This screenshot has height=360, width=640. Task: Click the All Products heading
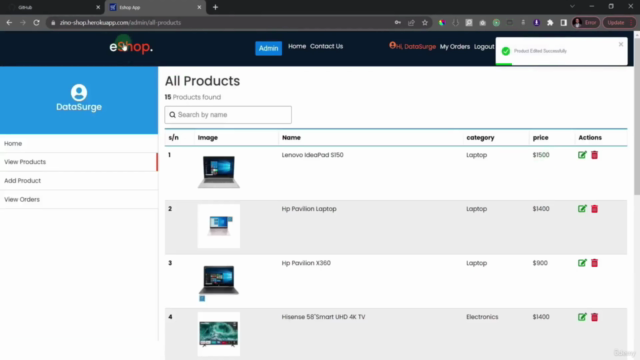[x=202, y=81]
